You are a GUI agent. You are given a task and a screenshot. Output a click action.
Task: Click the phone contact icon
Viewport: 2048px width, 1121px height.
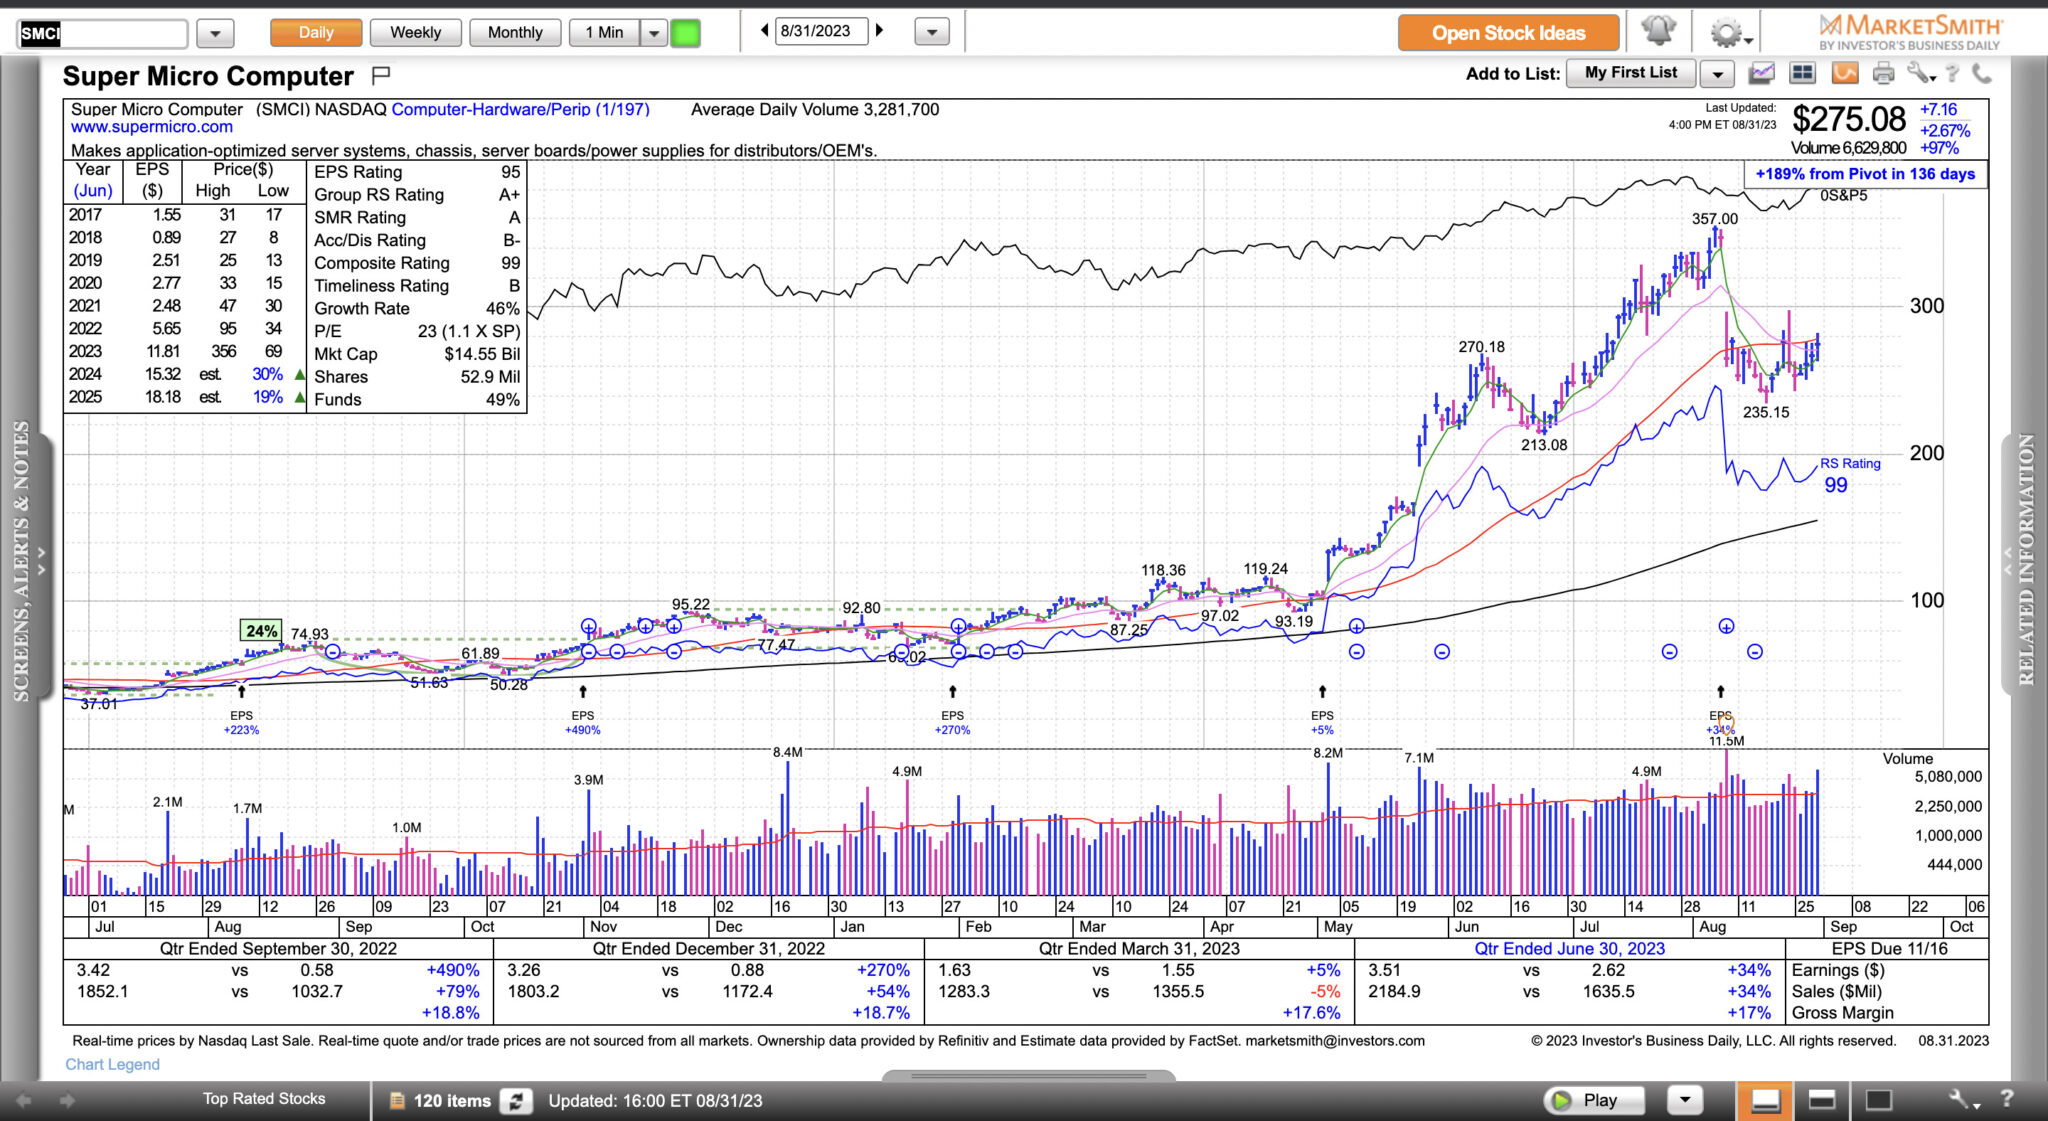[1981, 73]
